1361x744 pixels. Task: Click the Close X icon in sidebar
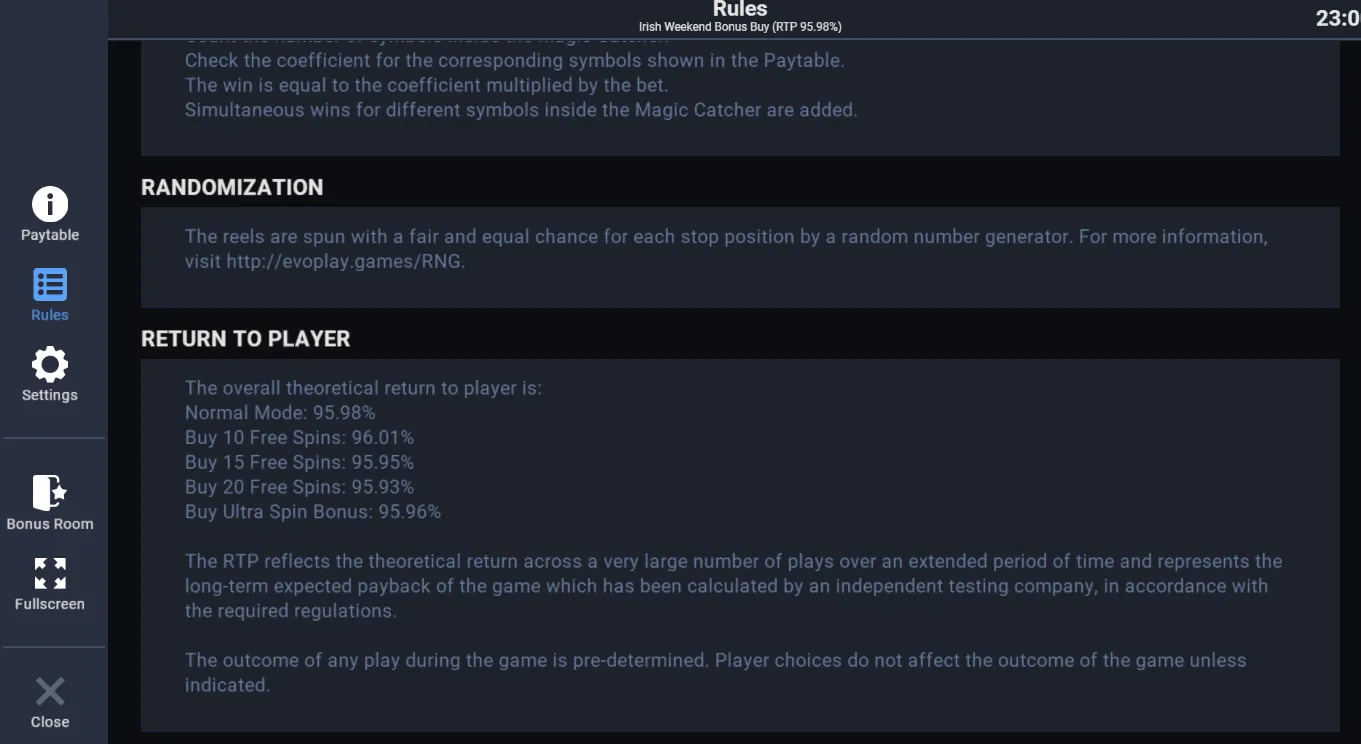click(50, 691)
